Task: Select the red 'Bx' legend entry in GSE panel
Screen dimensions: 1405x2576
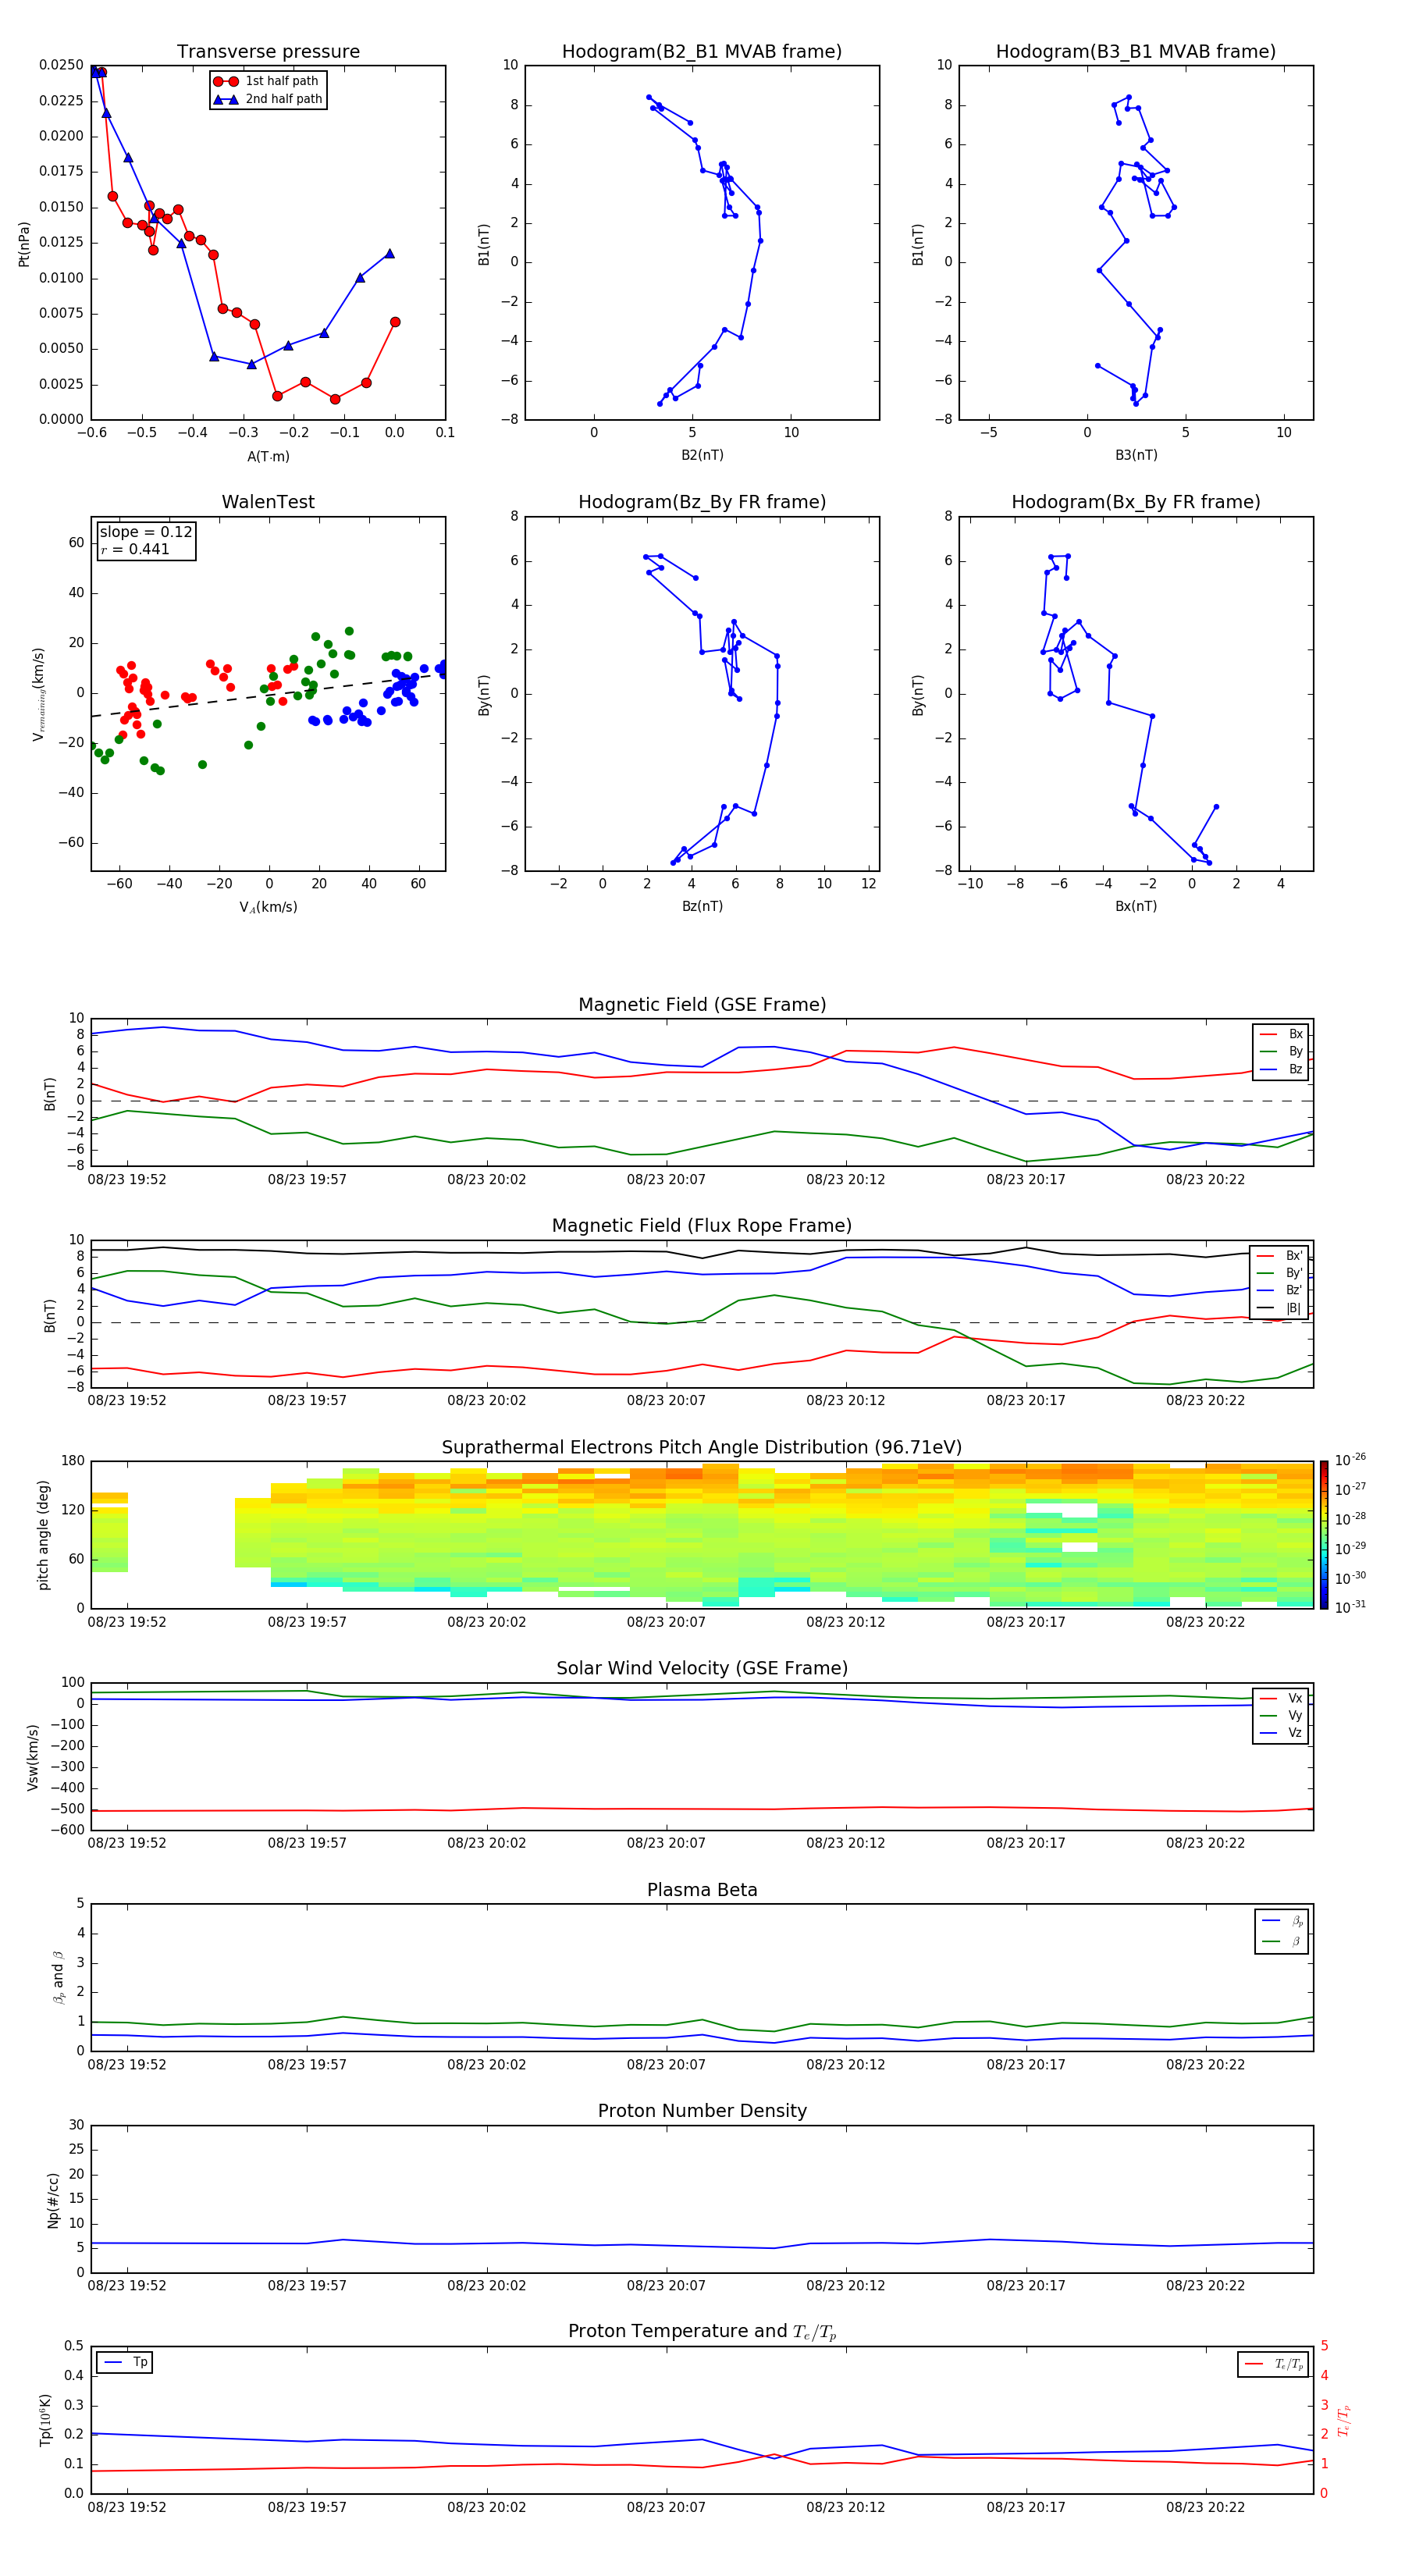Action: point(1281,1034)
